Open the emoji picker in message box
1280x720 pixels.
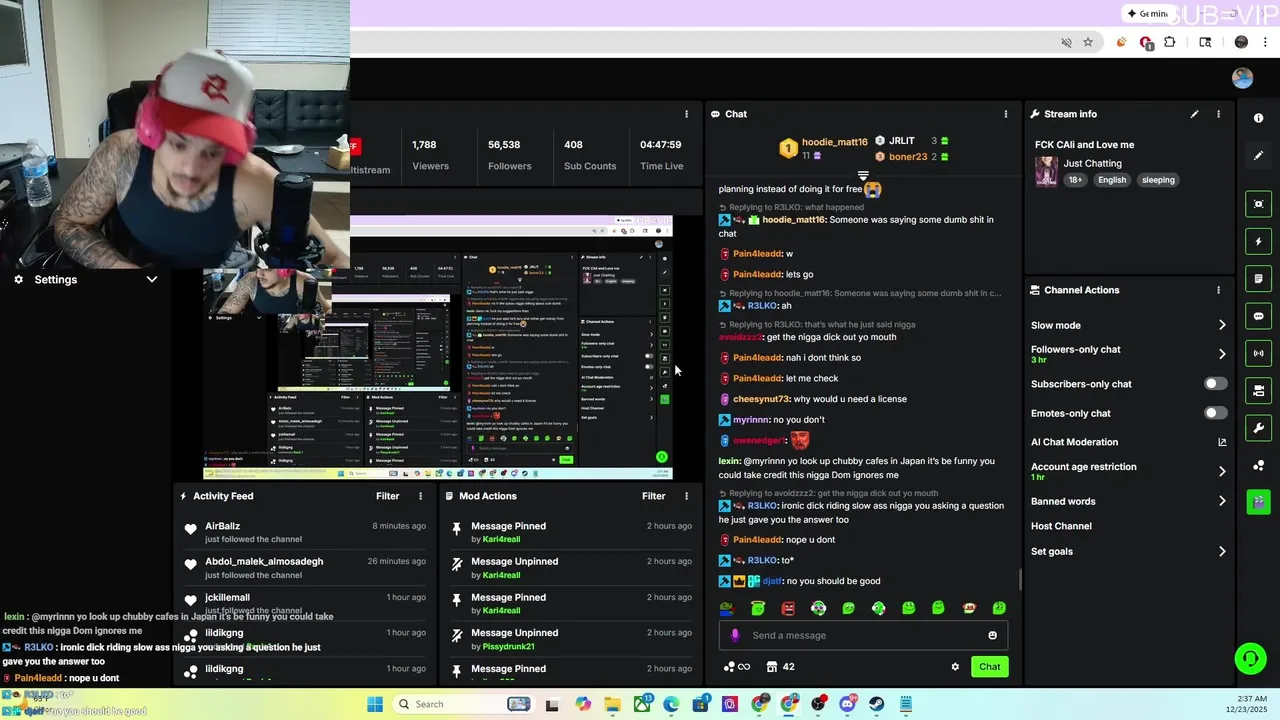992,635
